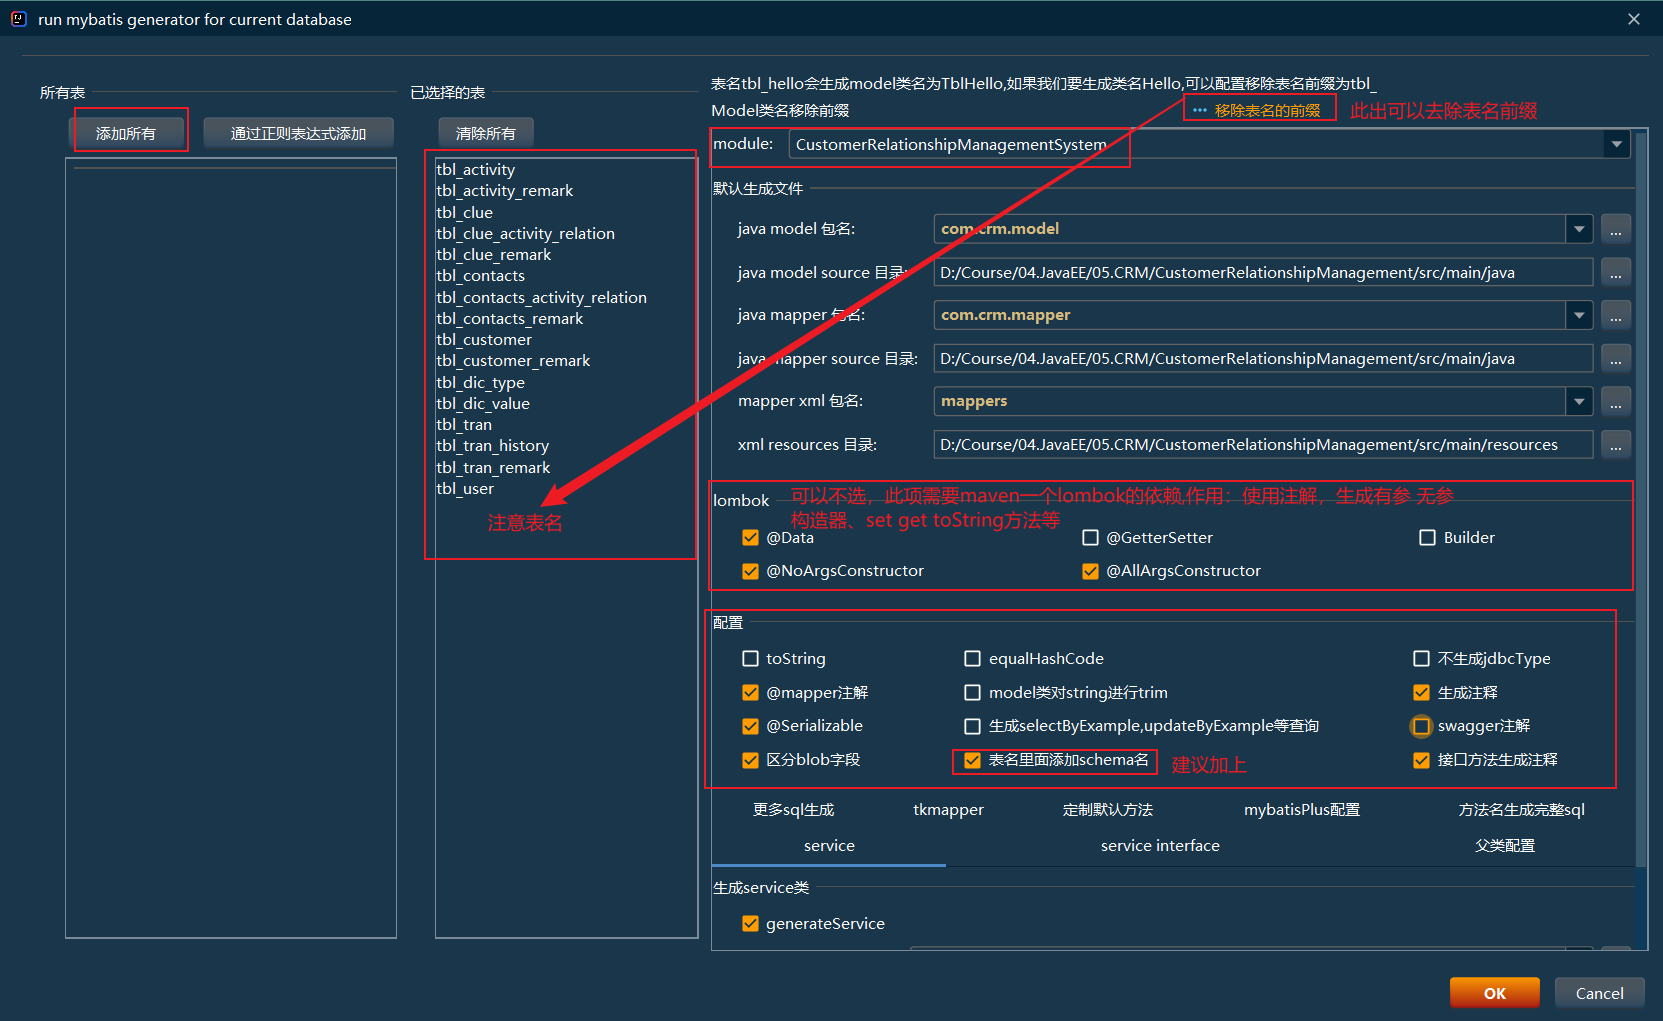The width and height of the screenshot is (1663, 1021).
Task: Enable model类对string进行trim checkbox
Action: (972, 692)
